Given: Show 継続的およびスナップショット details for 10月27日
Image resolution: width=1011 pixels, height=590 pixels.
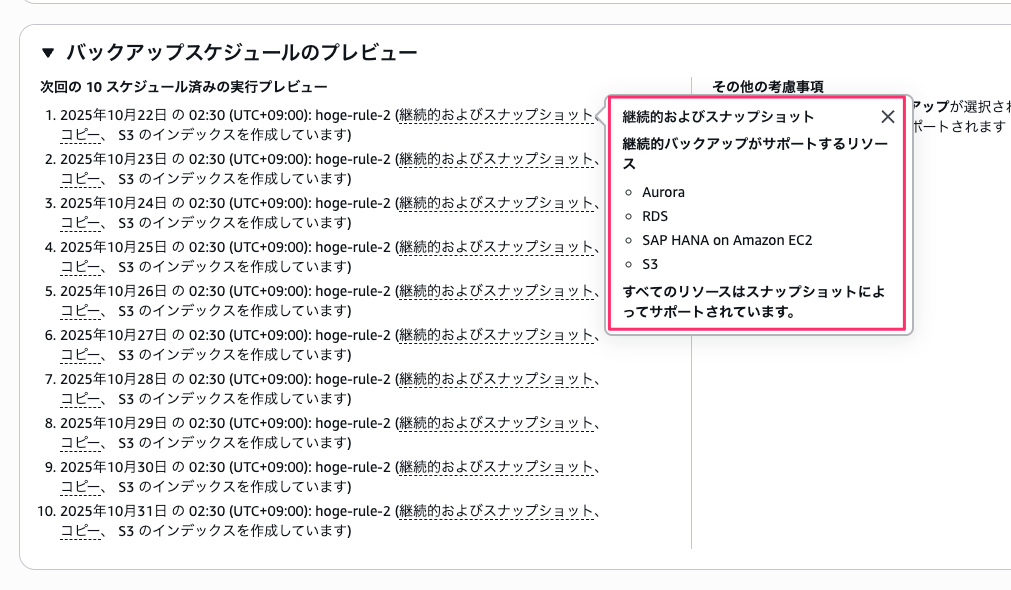Looking at the screenshot, I should (x=495, y=335).
